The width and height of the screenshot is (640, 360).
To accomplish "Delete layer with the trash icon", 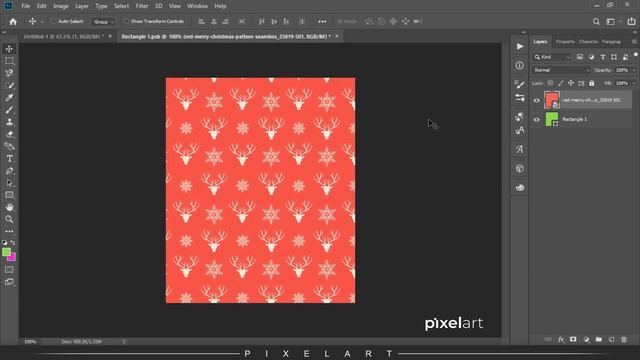I will (624, 340).
